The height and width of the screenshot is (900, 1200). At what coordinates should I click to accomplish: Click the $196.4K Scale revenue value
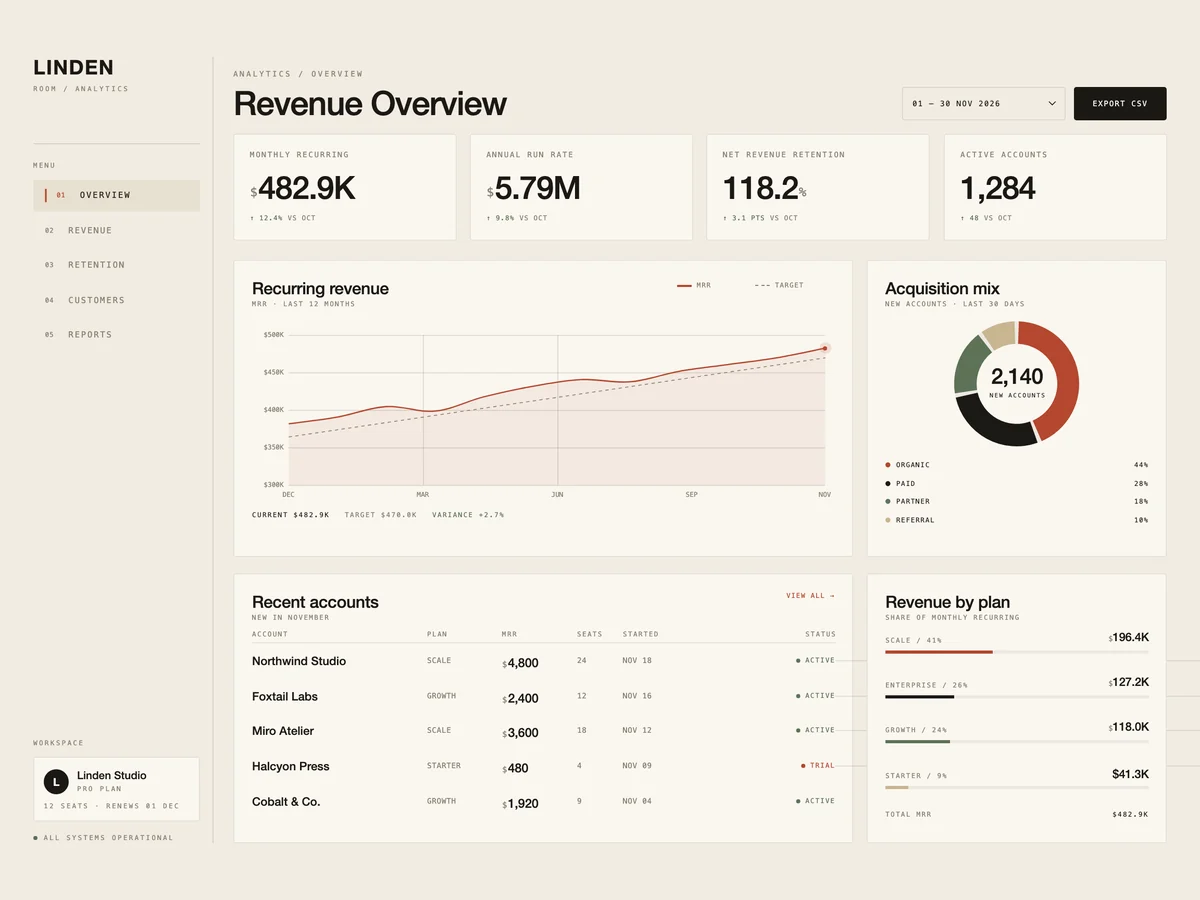[x=1128, y=637]
